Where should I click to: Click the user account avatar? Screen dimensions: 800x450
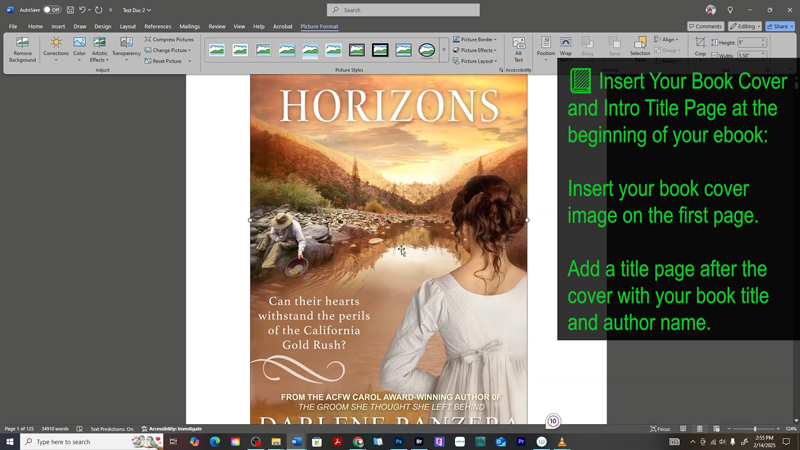[x=710, y=10]
